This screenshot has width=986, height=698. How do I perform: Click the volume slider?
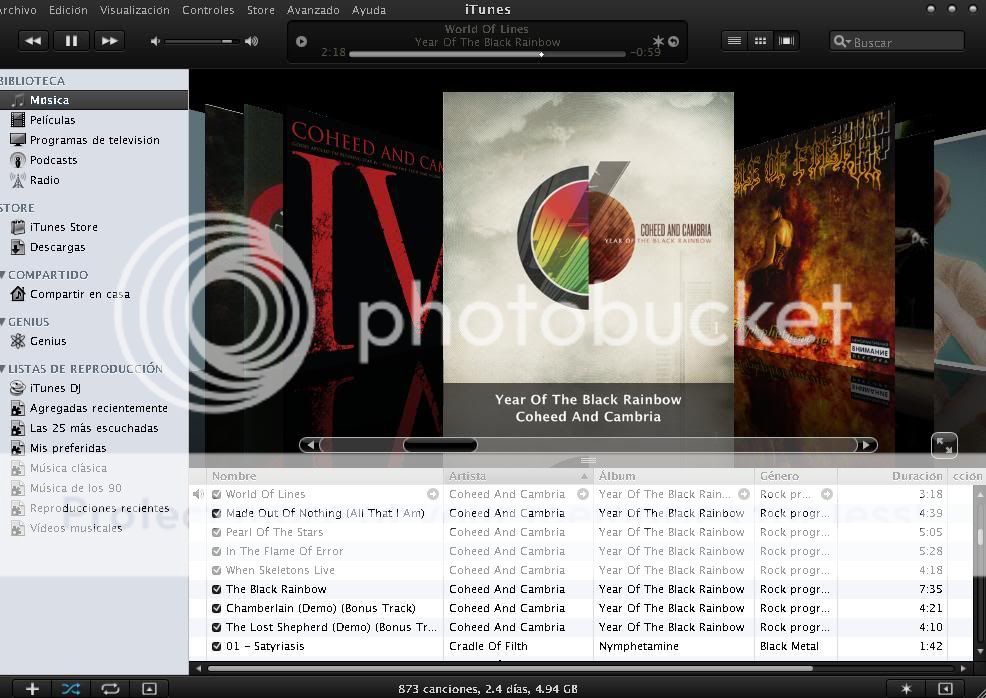[199, 41]
